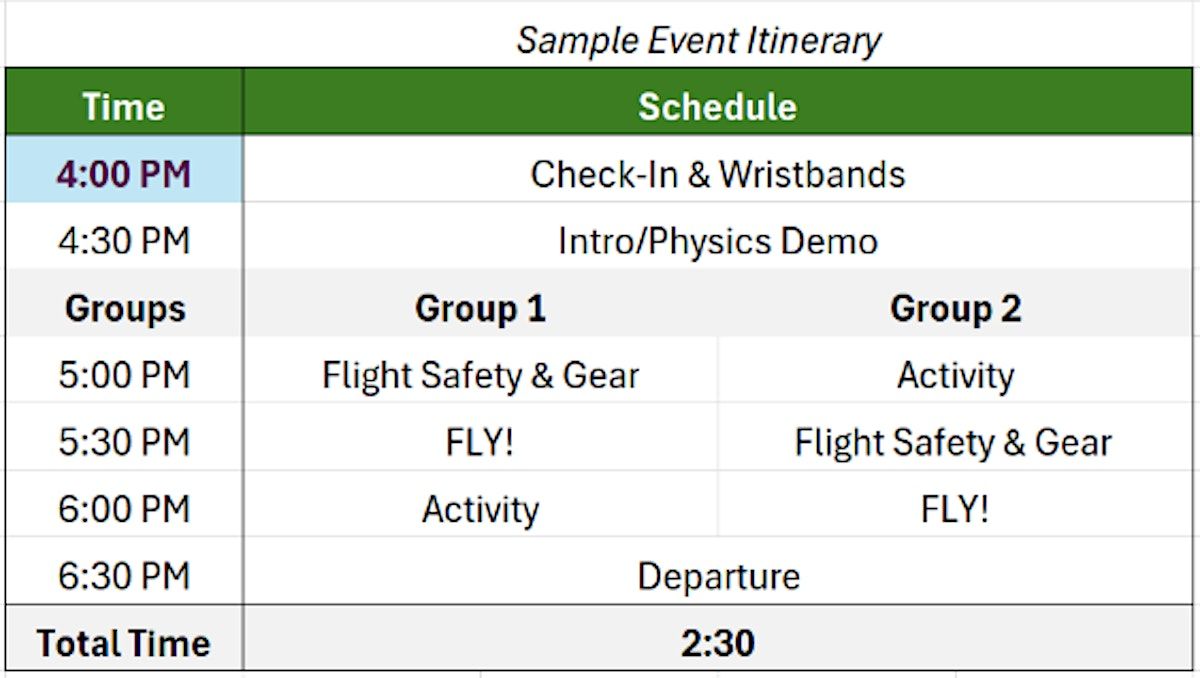The image size is (1200, 678).
Task: Select the Intro/Physics Demo cell
Action: click(x=718, y=241)
